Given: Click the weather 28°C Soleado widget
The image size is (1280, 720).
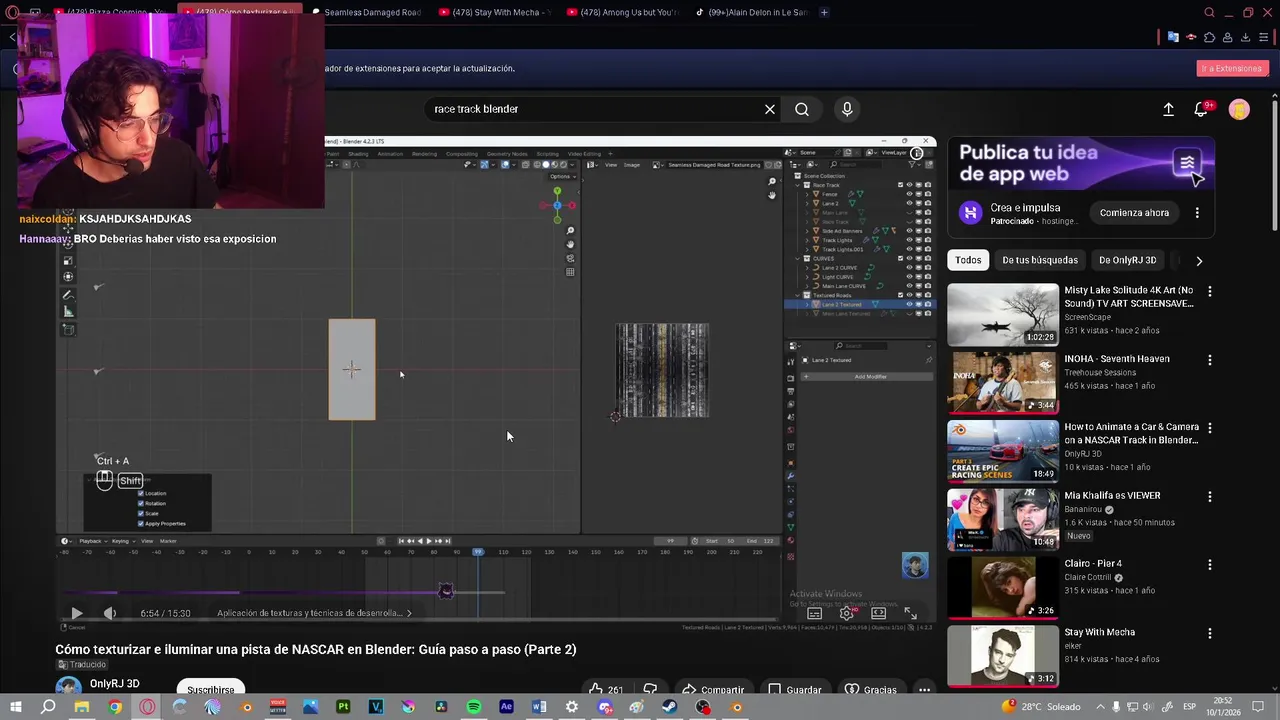Looking at the screenshot, I should [1040, 707].
